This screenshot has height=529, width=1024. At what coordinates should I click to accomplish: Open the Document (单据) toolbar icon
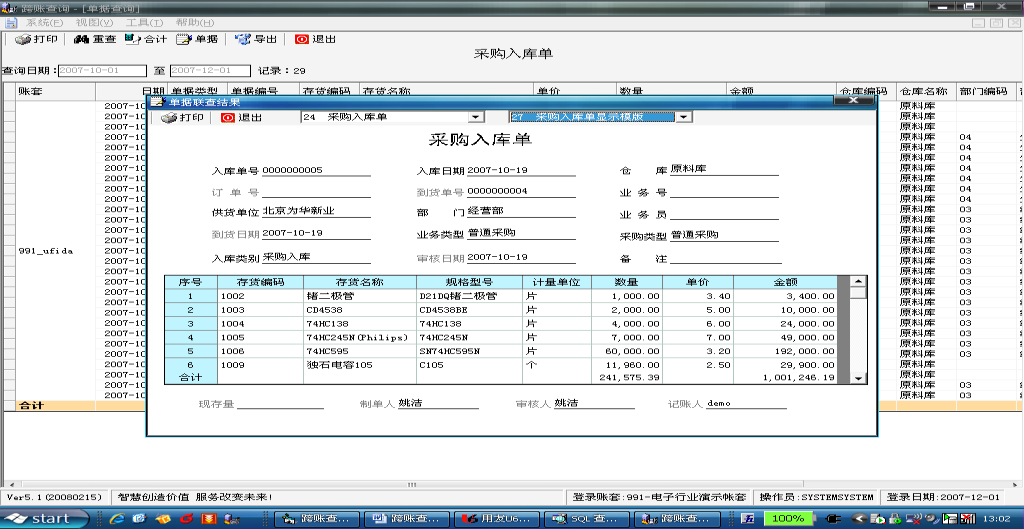pos(184,40)
